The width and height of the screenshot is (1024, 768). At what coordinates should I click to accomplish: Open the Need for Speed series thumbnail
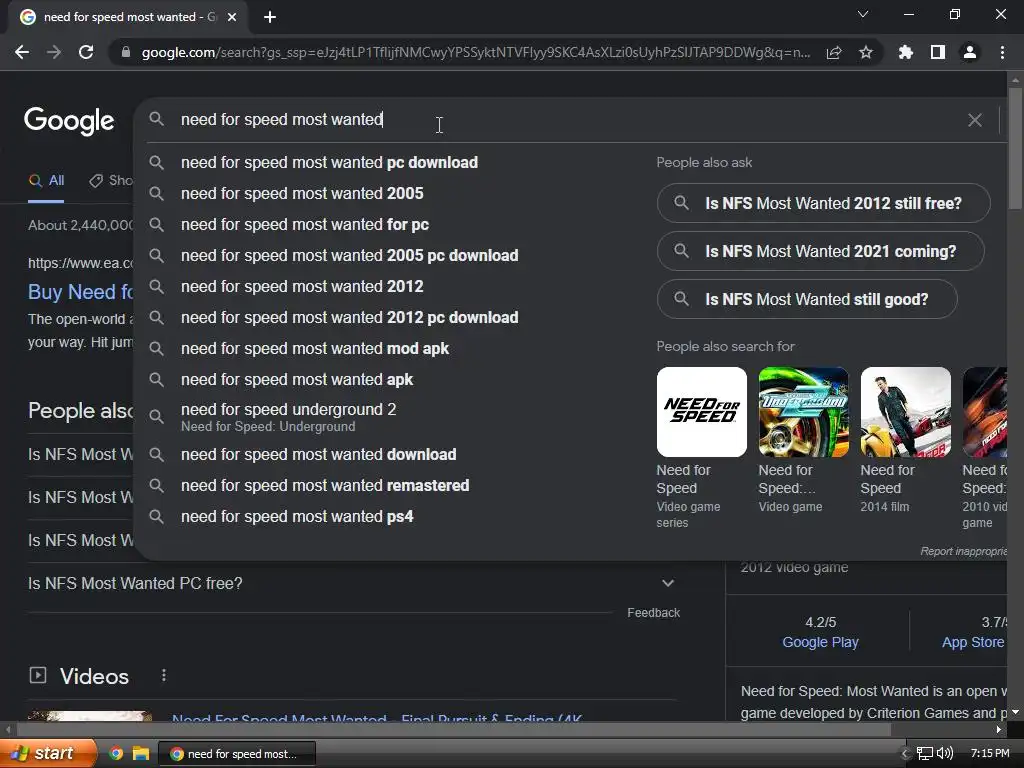tap(701, 412)
